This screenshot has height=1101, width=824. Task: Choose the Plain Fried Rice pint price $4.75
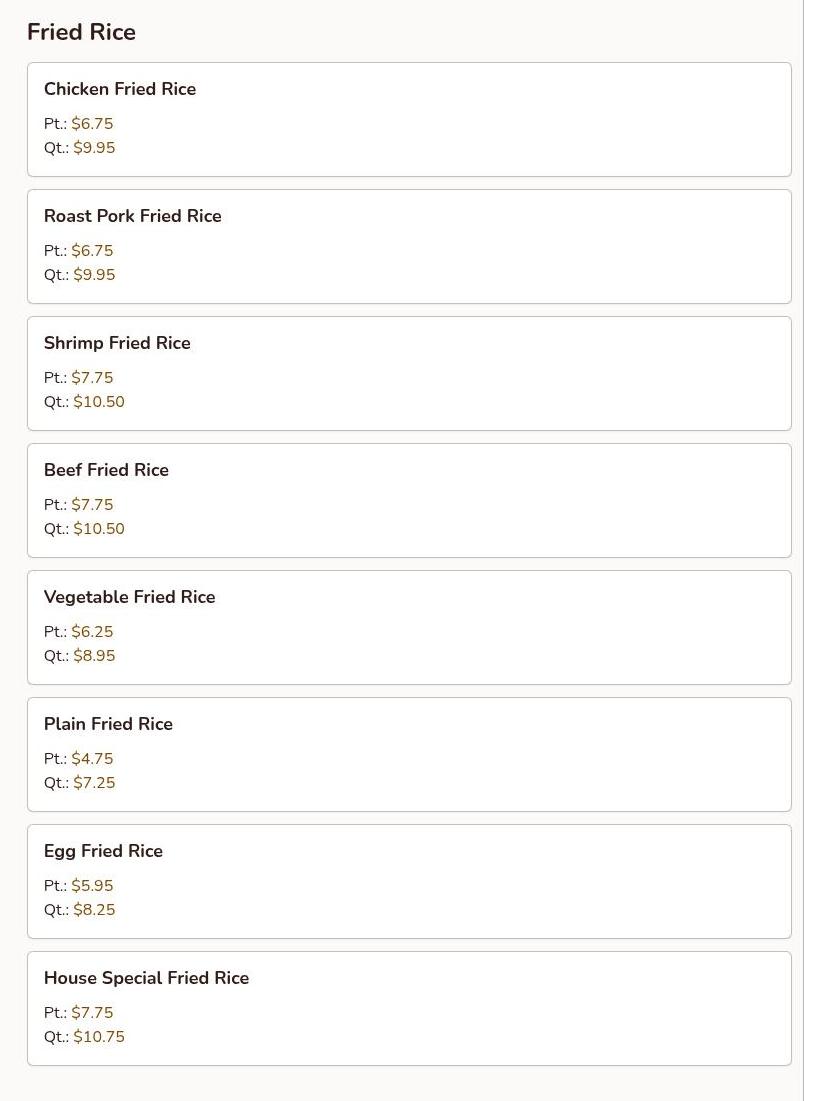coord(92,759)
